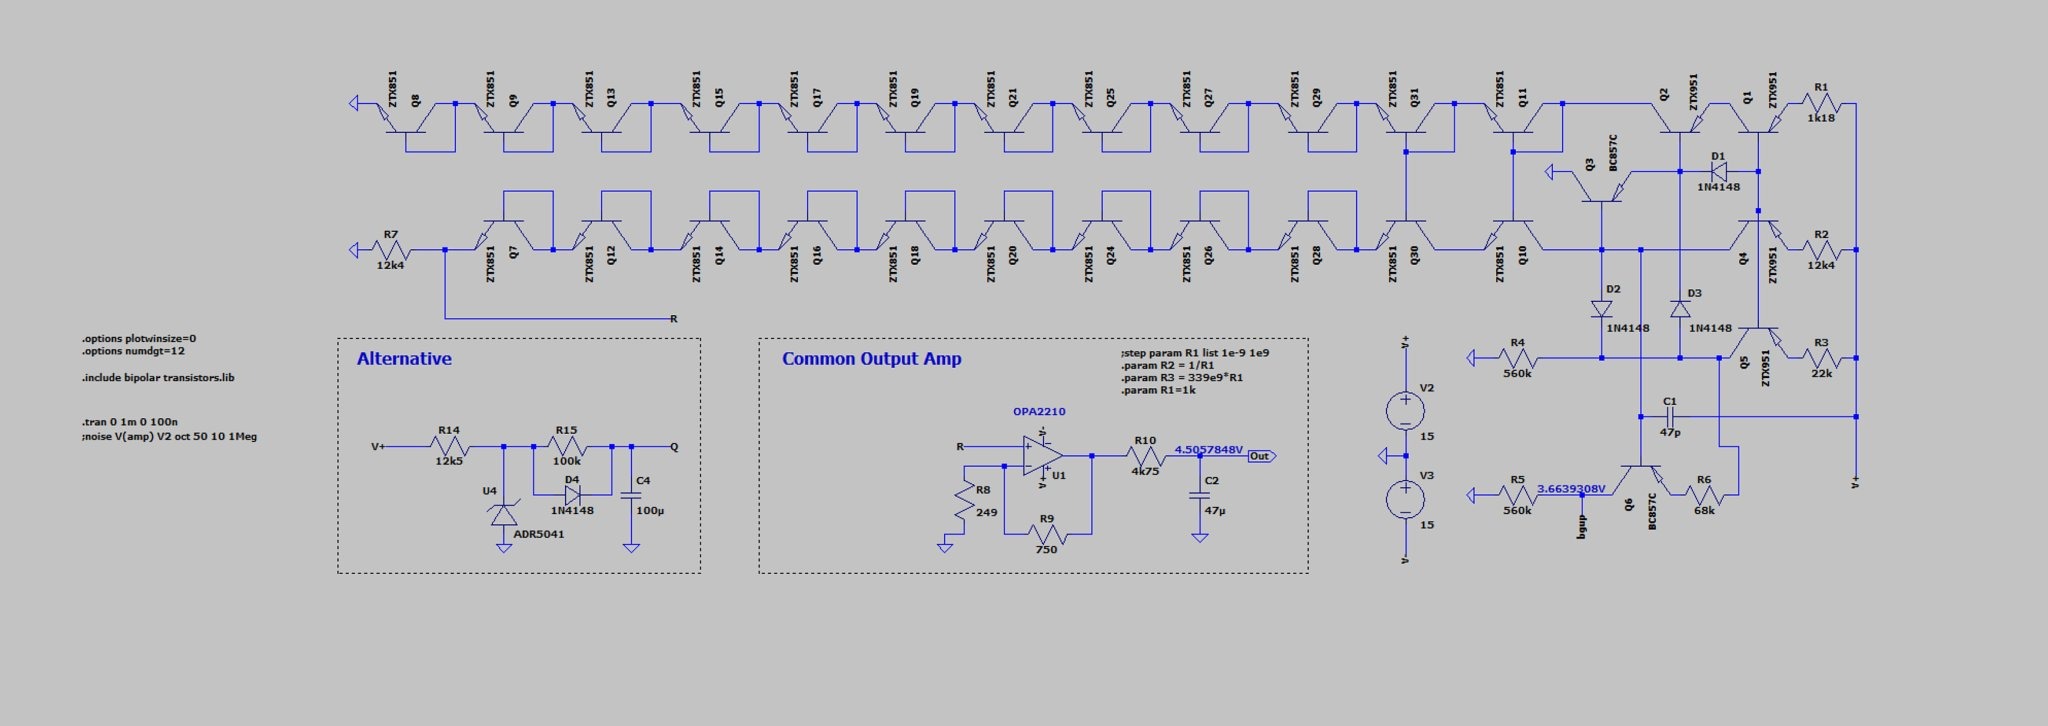Click net label 'Q' right of R15
The width and height of the screenshot is (2048, 726).
tap(674, 447)
